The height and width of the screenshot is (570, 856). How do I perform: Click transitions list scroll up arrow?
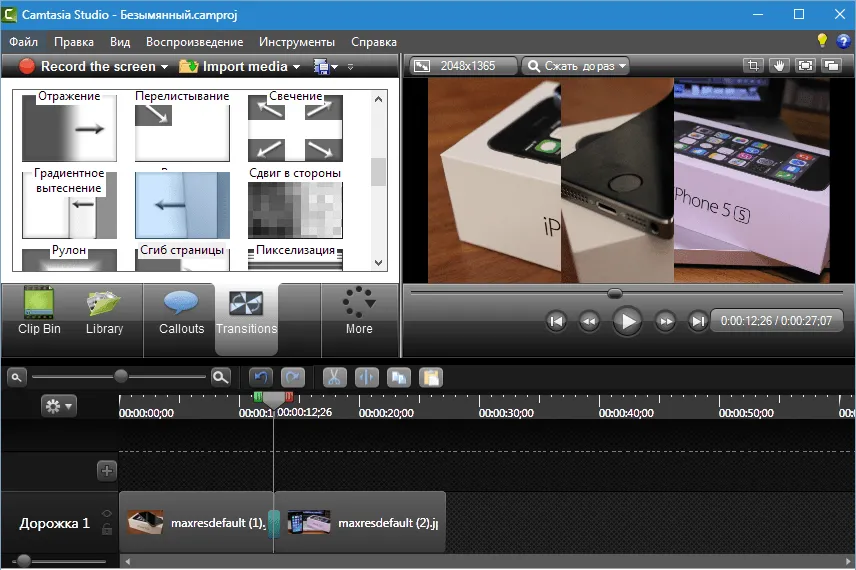pyautogui.click(x=378, y=99)
